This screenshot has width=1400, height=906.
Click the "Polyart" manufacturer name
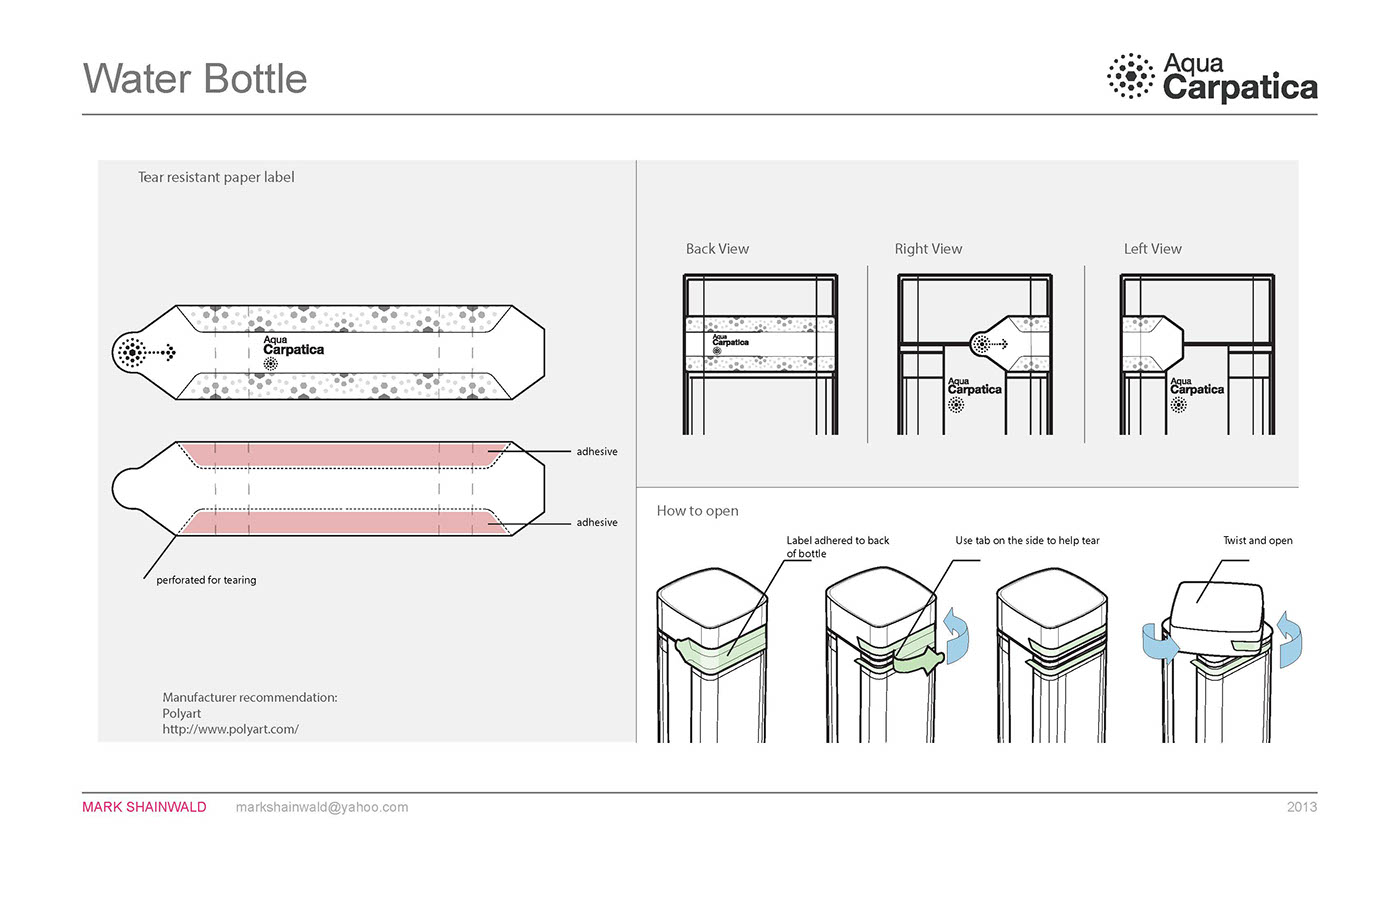(182, 713)
